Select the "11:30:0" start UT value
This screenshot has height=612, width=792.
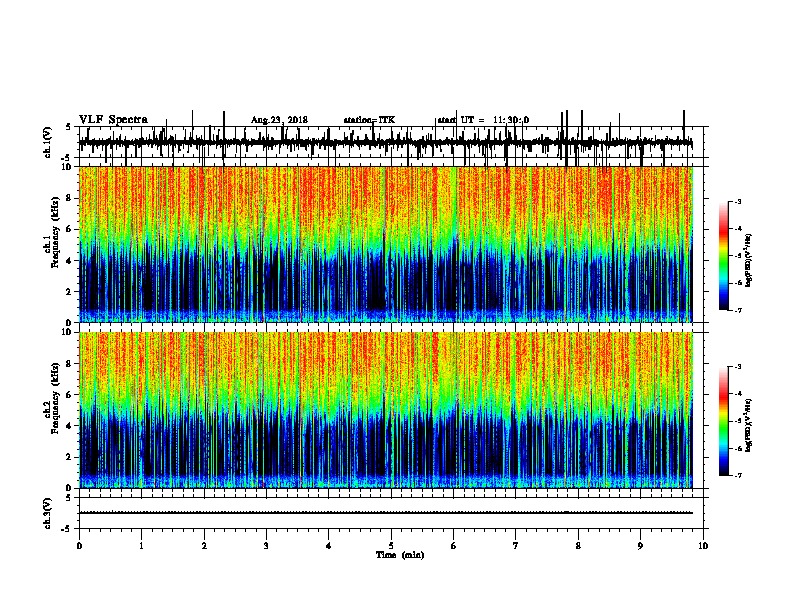[511, 120]
